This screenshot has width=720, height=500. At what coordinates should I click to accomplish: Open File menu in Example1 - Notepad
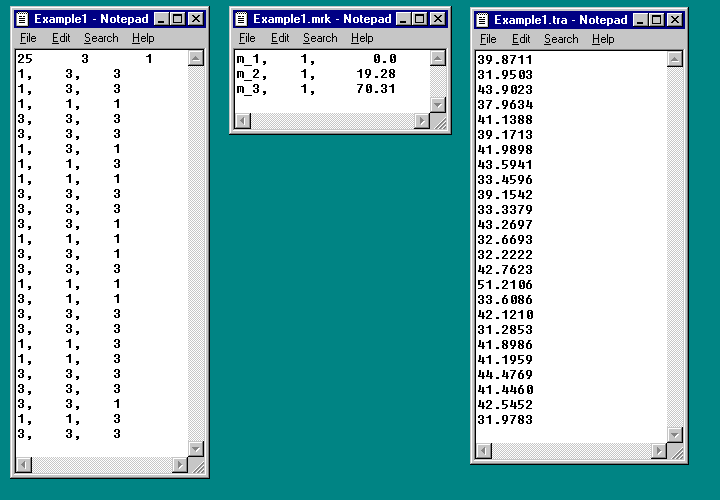(28, 38)
